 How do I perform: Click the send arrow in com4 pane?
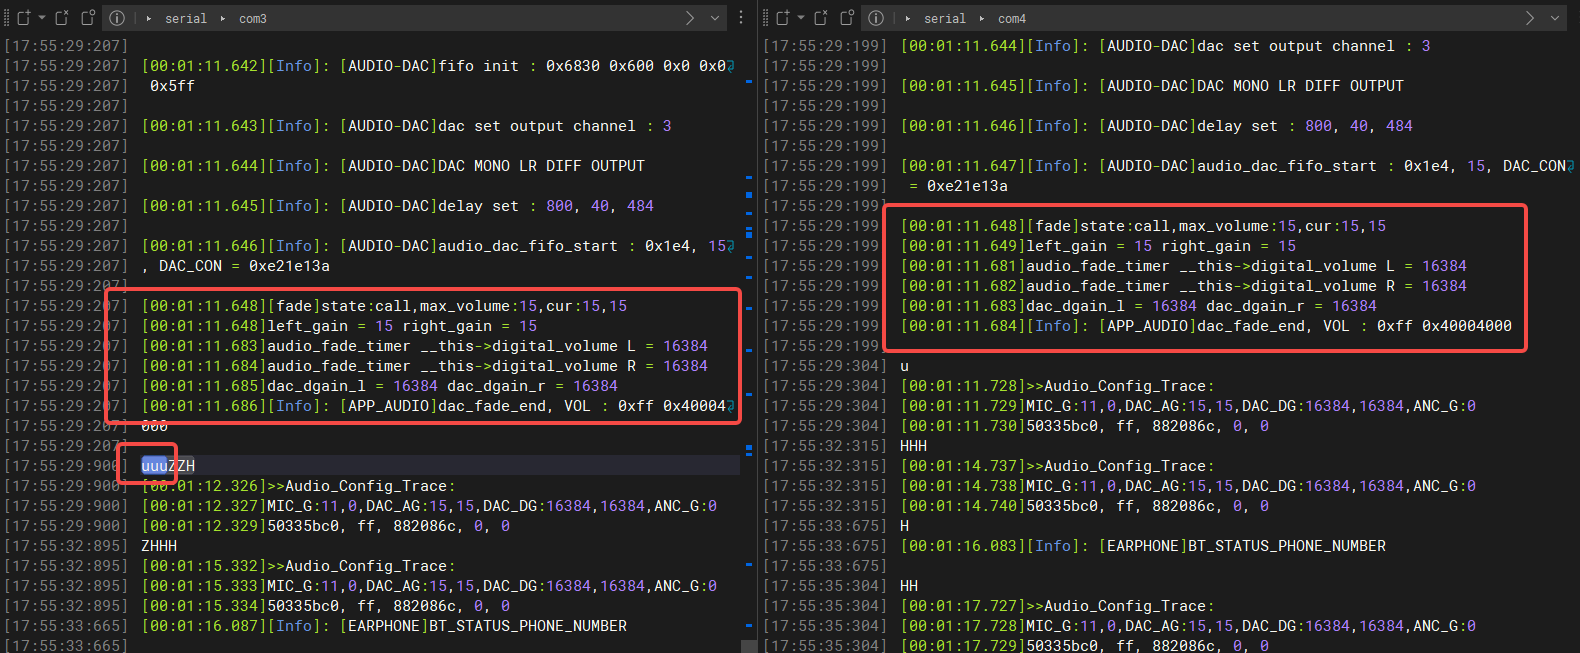(x=1530, y=18)
